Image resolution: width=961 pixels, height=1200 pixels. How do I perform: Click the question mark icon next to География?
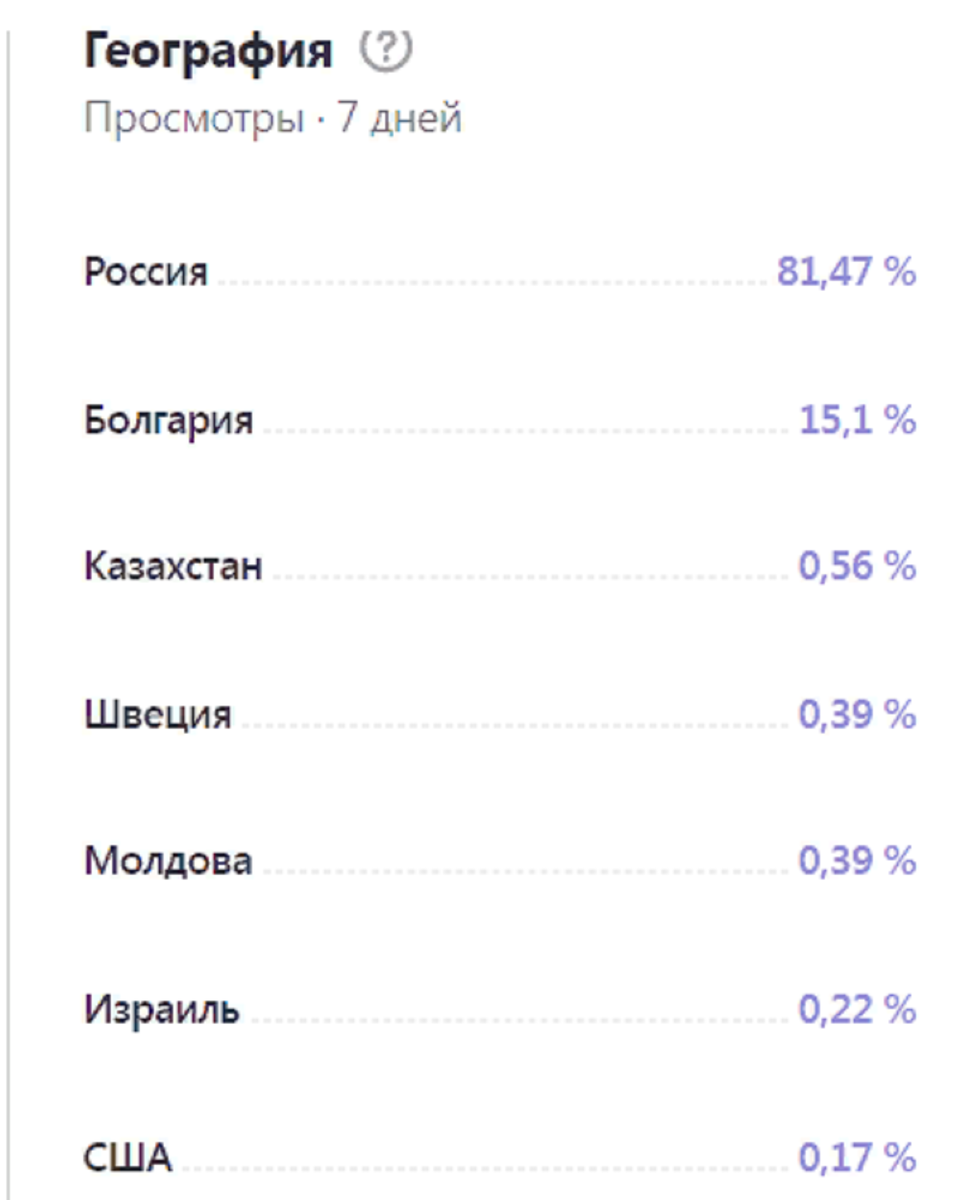point(385,48)
